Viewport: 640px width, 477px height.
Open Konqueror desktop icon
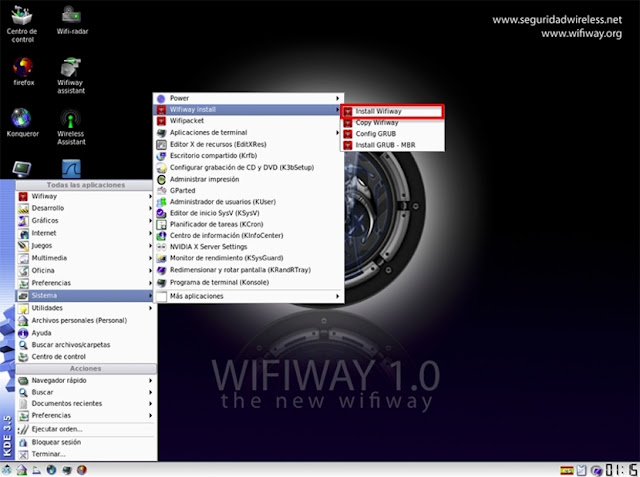coord(22,122)
